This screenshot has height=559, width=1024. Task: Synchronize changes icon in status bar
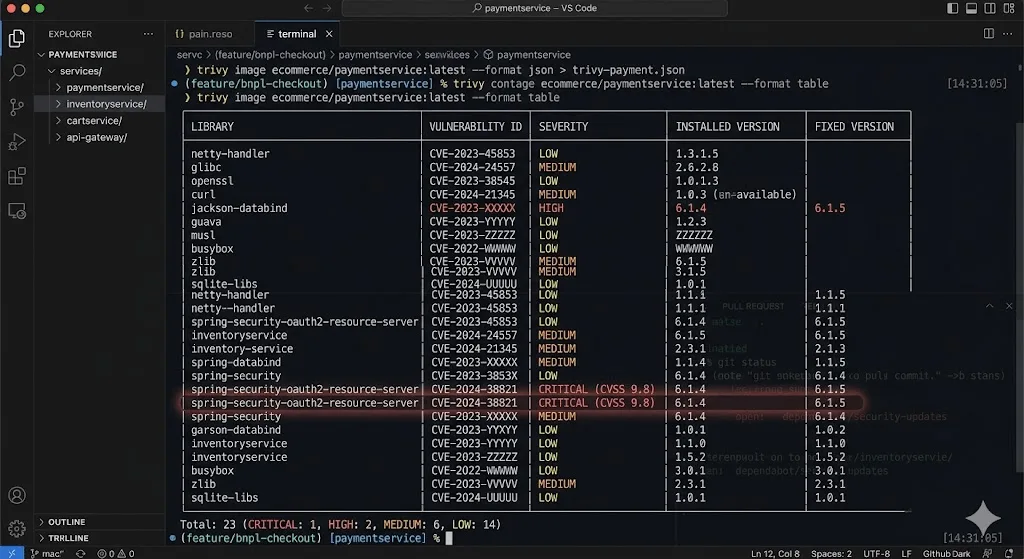80,553
